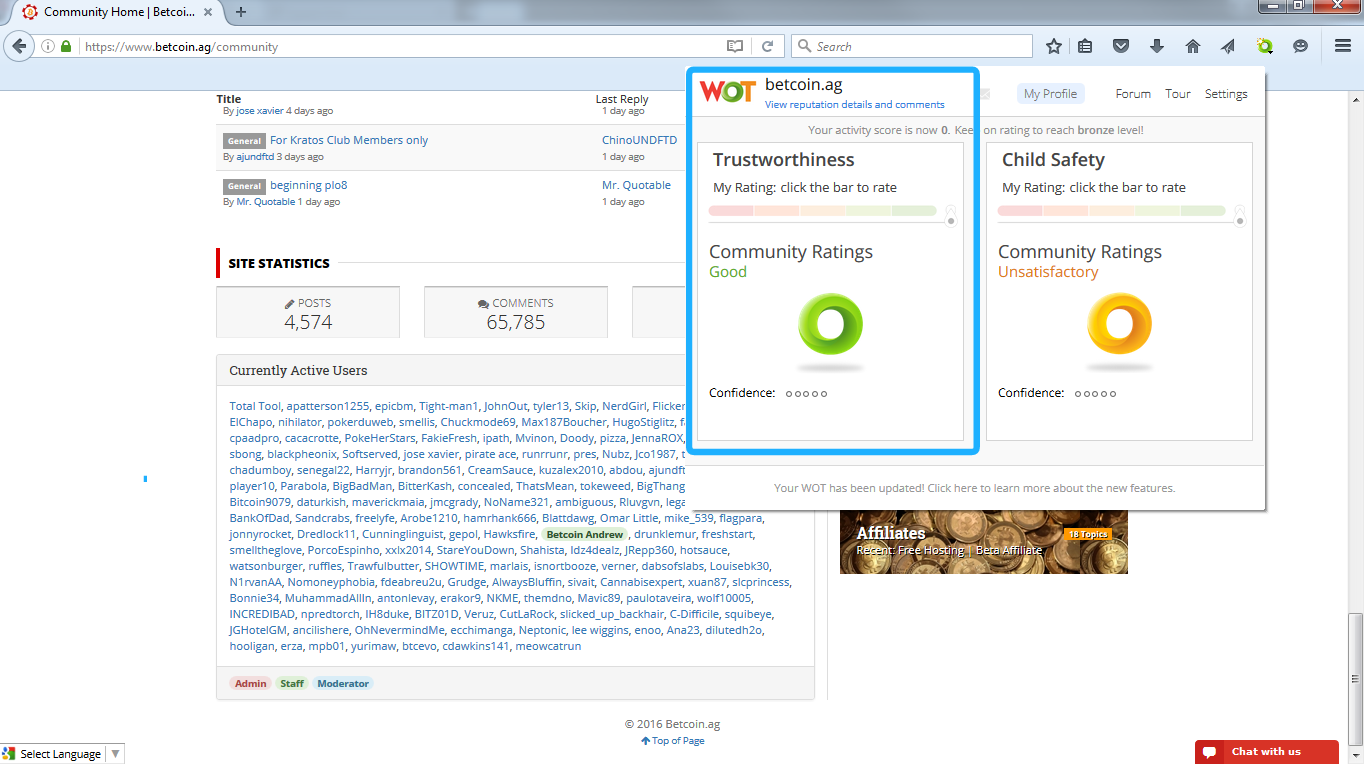Screen dimensions: 1364x764
Task: Open 'Beta Affiliate' recent link
Action: pos(1009,550)
